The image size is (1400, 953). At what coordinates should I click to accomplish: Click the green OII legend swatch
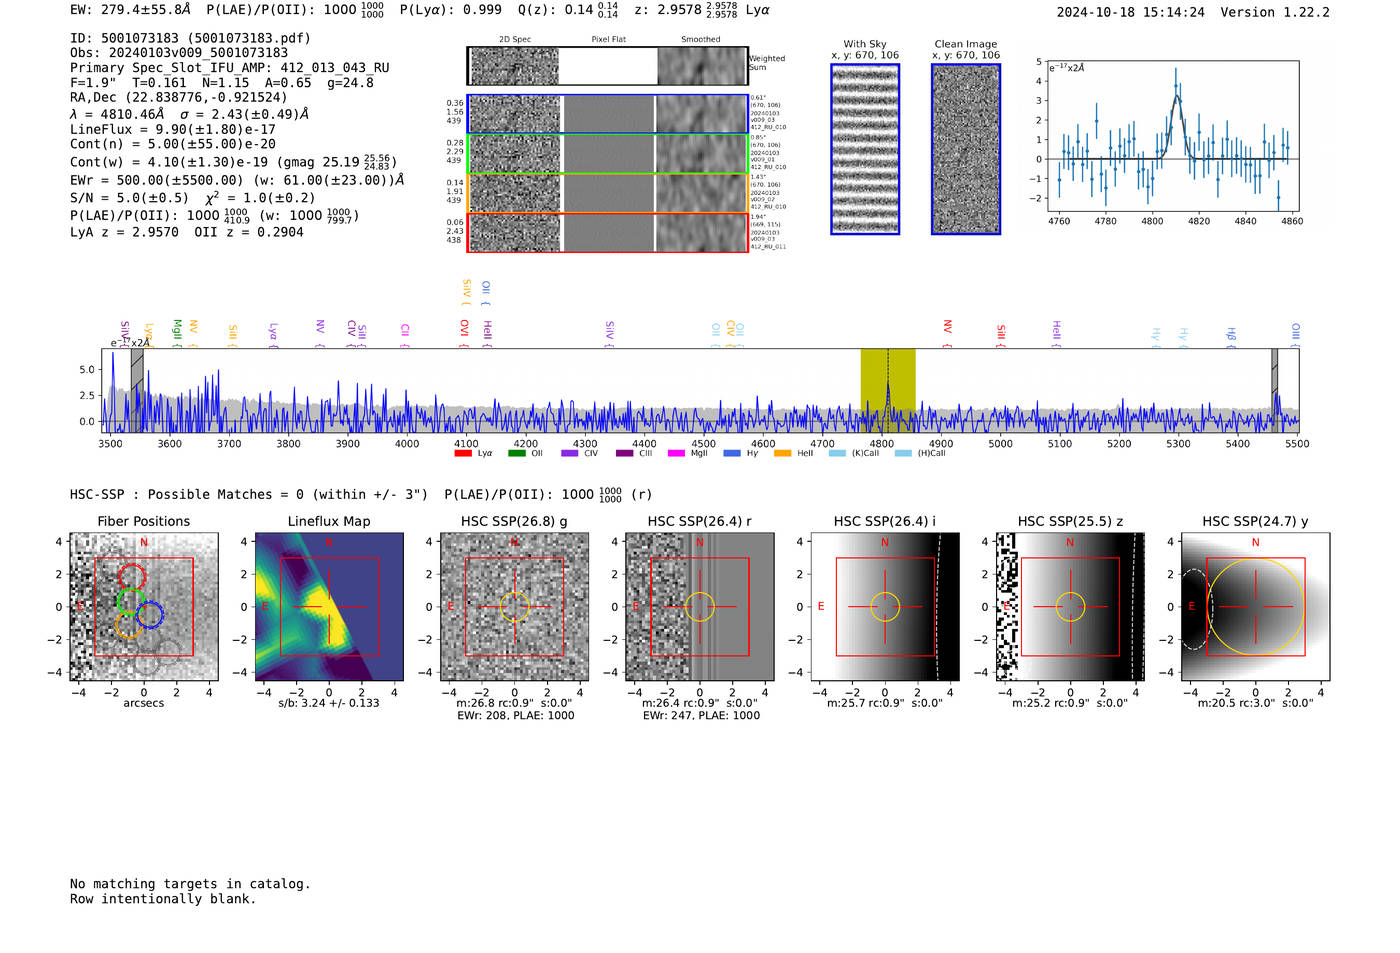tap(516, 454)
